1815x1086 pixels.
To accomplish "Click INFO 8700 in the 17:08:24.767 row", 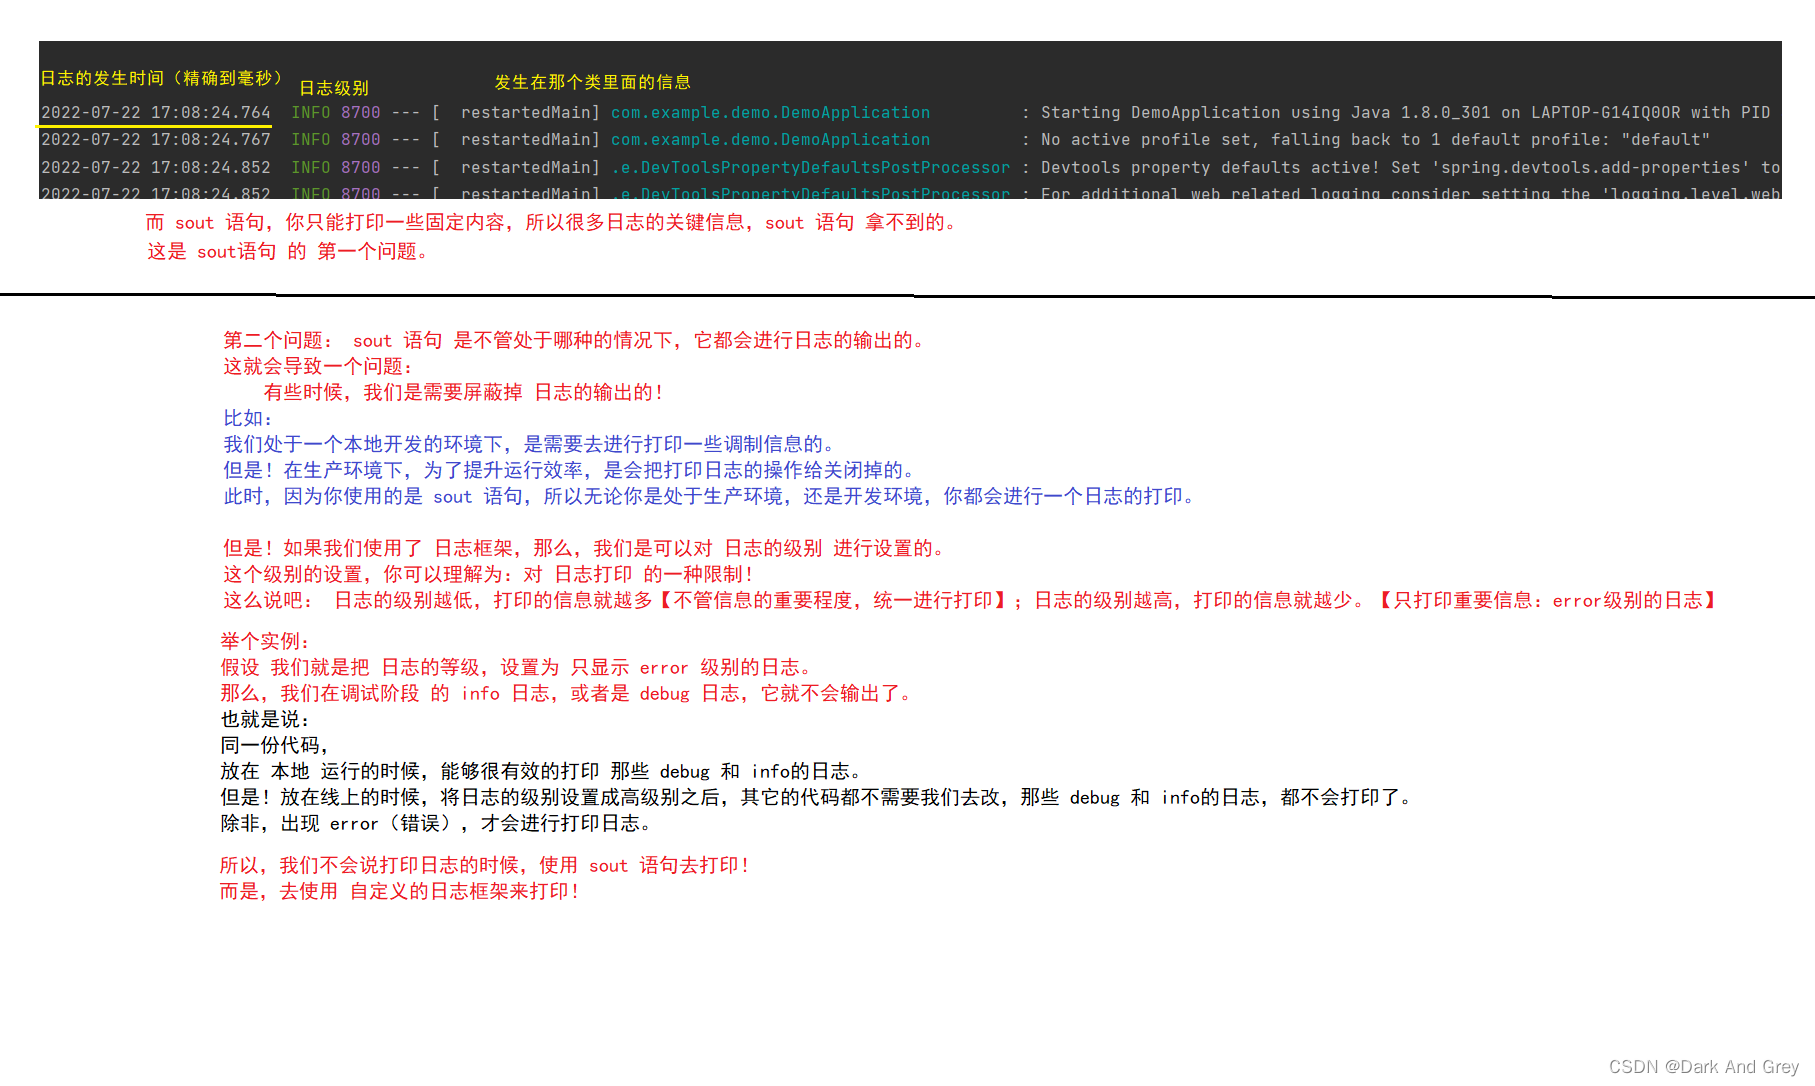I will [x=336, y=140].
